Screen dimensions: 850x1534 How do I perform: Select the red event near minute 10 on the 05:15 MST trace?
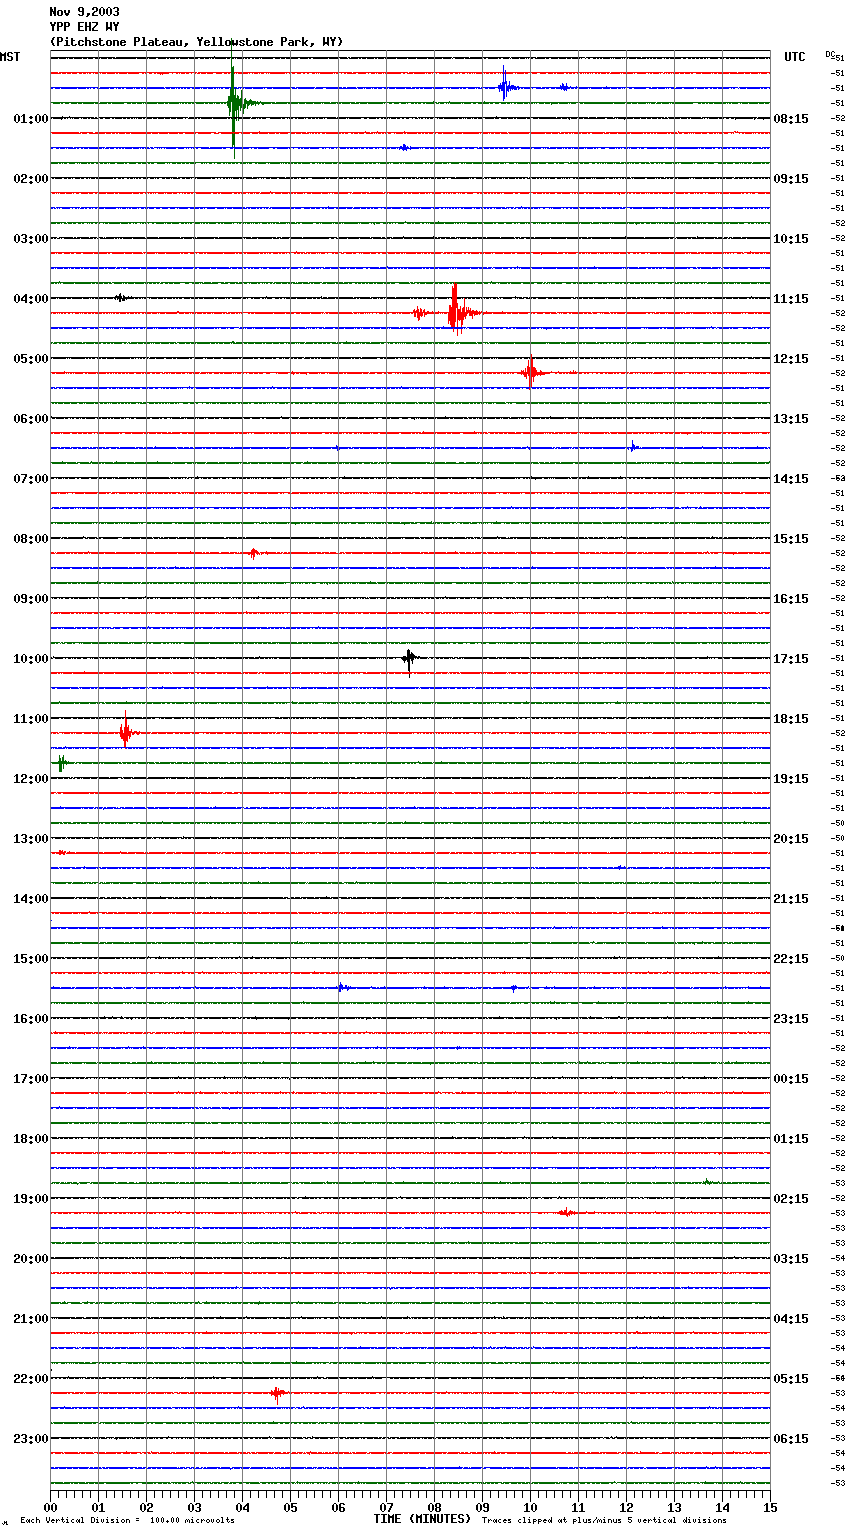[531, 372]
